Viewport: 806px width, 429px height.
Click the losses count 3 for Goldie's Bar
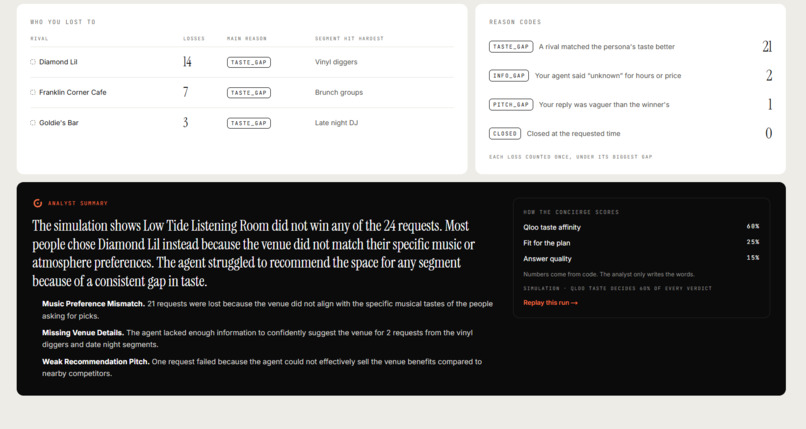point(186,122)
